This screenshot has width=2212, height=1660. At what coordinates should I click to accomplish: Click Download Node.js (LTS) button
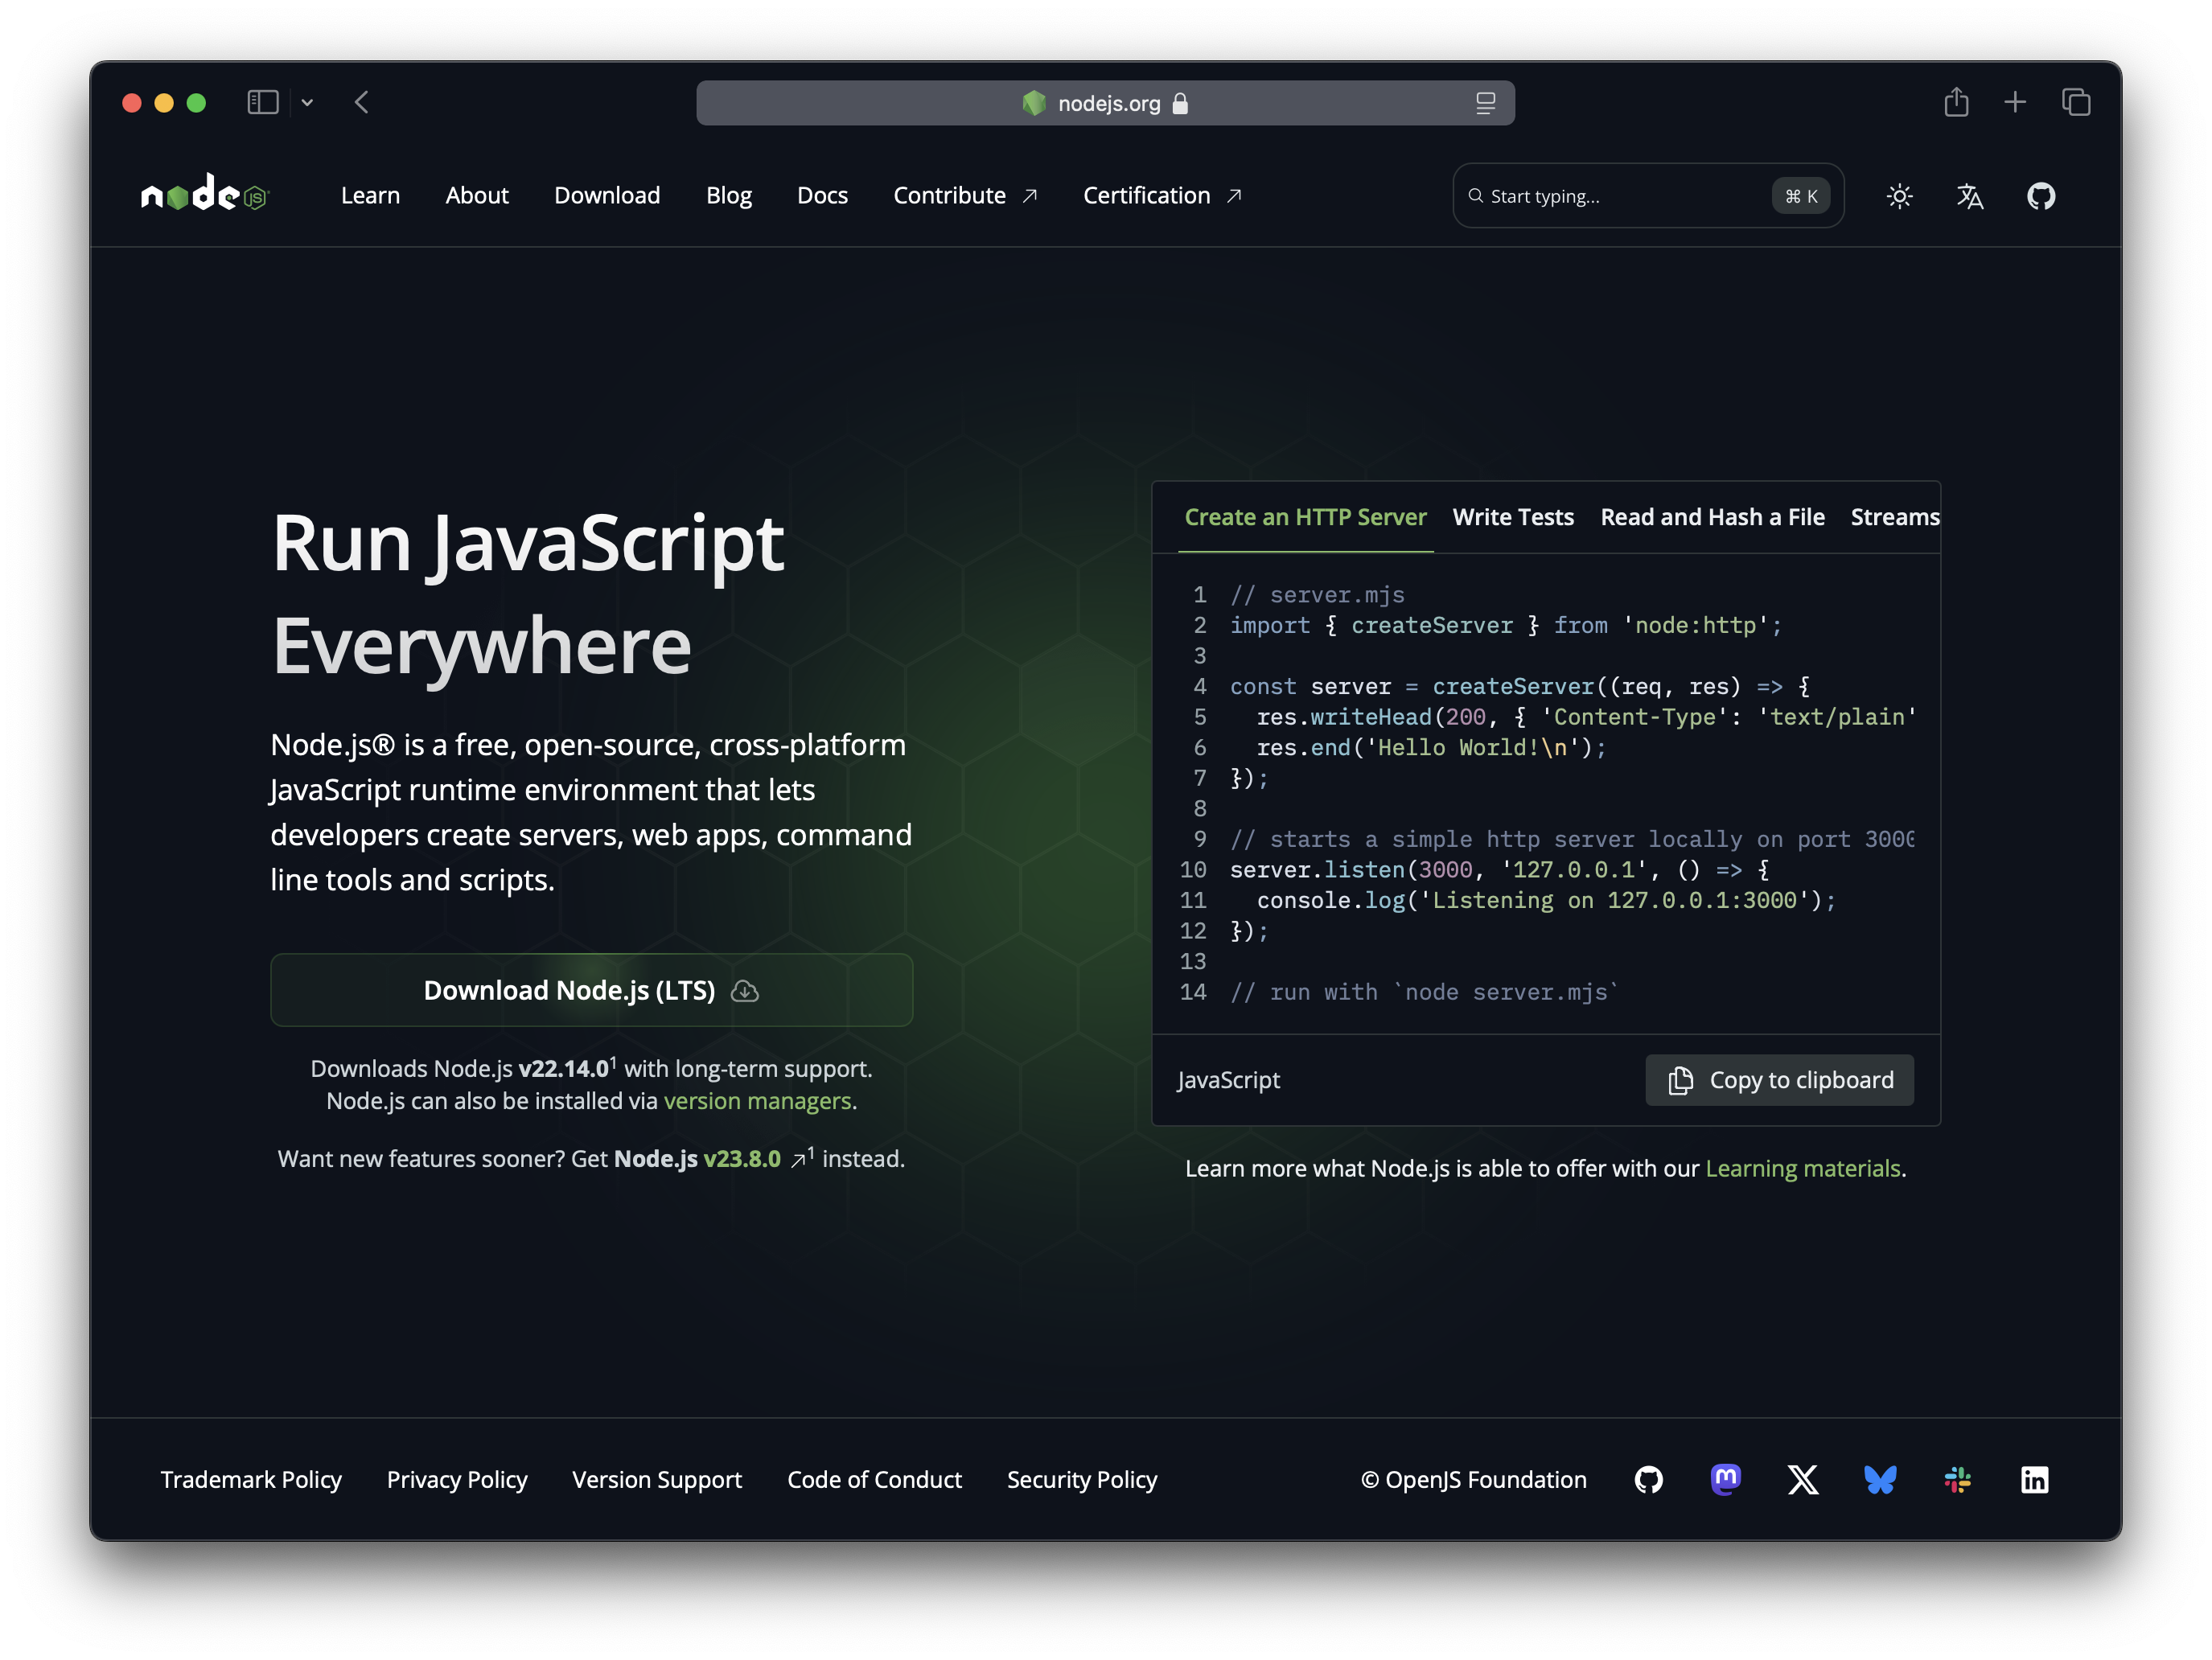(591, 990)
